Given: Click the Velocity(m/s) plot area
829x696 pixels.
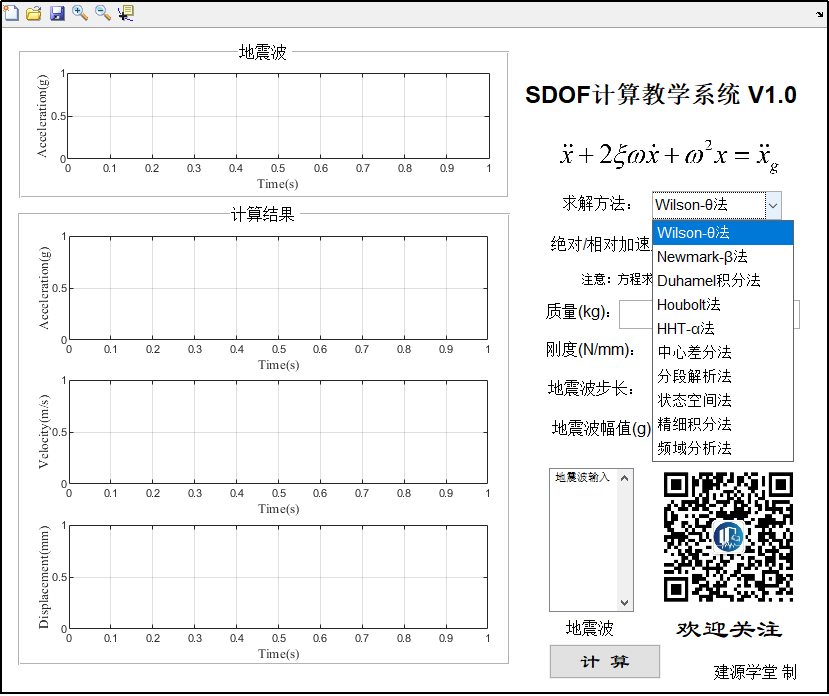Looking at the screenshot, I should click(x=278, y=432).
